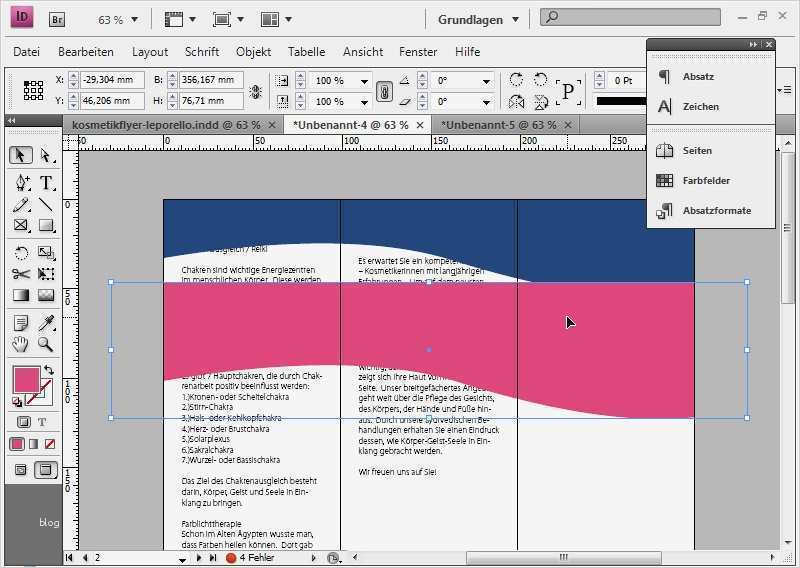
Task: Rotate selection 90° clockwise
Action: 516,80
